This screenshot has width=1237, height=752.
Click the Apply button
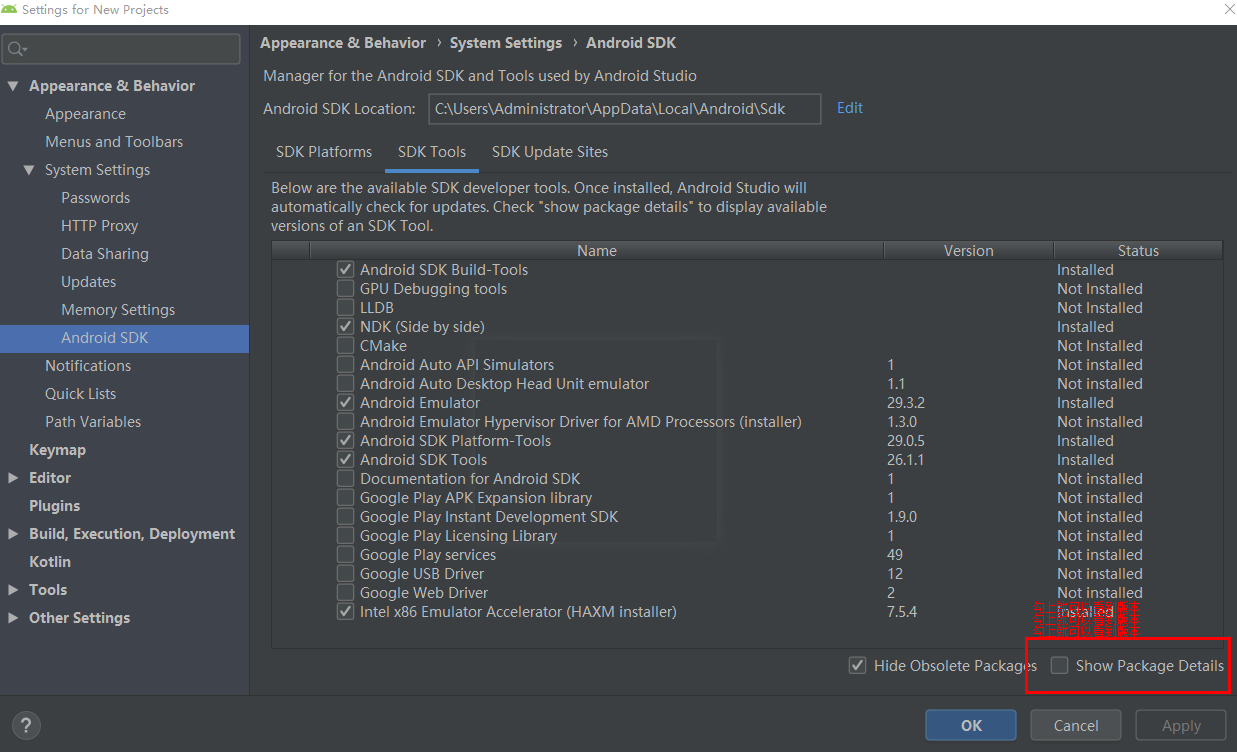(1181, 726)
